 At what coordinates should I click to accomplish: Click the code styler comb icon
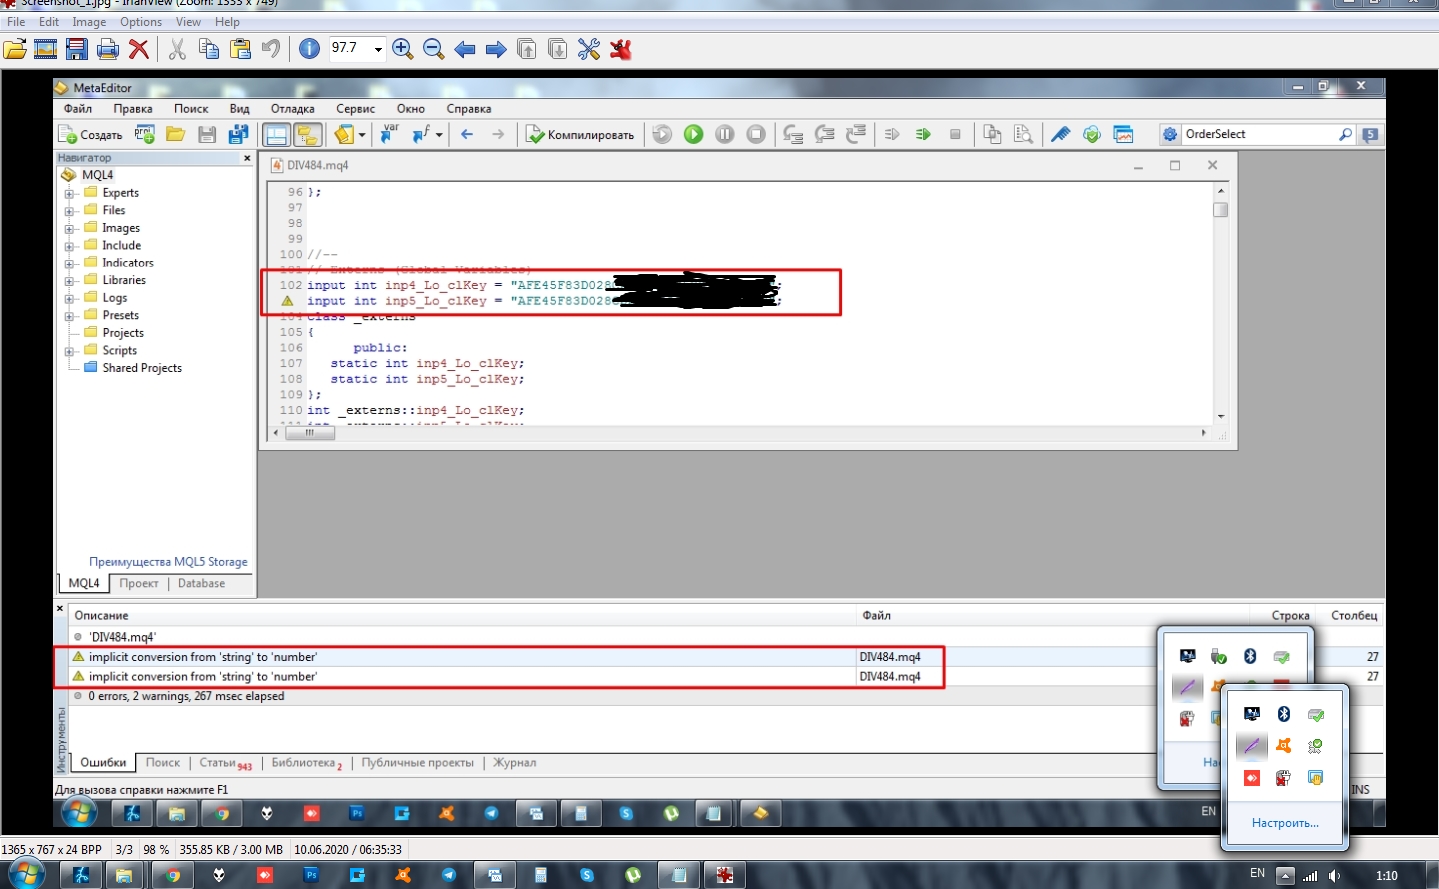[1061, 134]
